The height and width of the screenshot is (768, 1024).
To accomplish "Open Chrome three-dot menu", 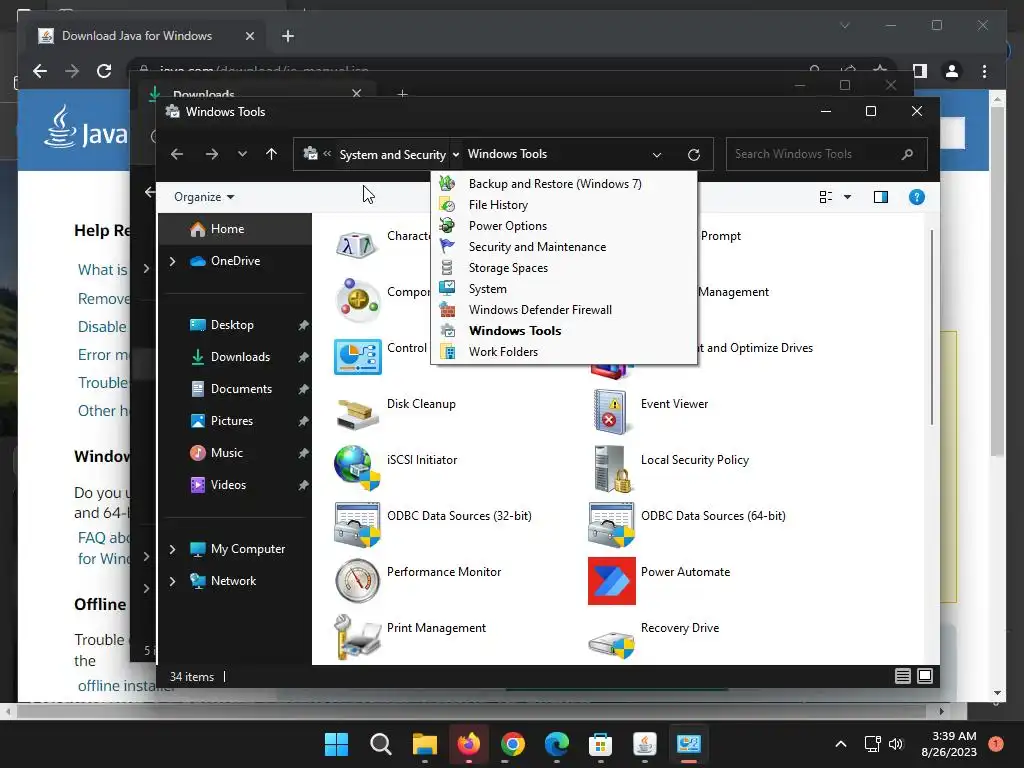I will (x=984, y=71).
